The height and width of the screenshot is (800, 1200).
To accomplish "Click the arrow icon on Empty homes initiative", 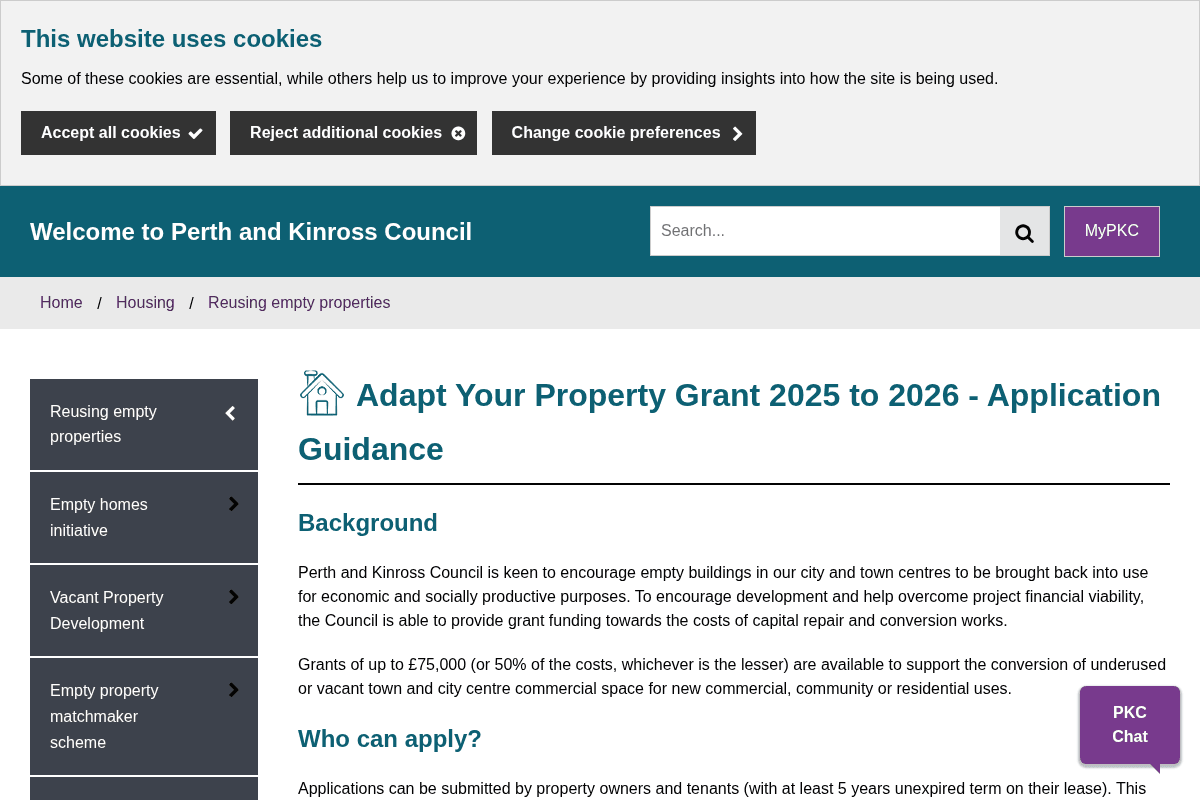I will [x=233, y=503].
